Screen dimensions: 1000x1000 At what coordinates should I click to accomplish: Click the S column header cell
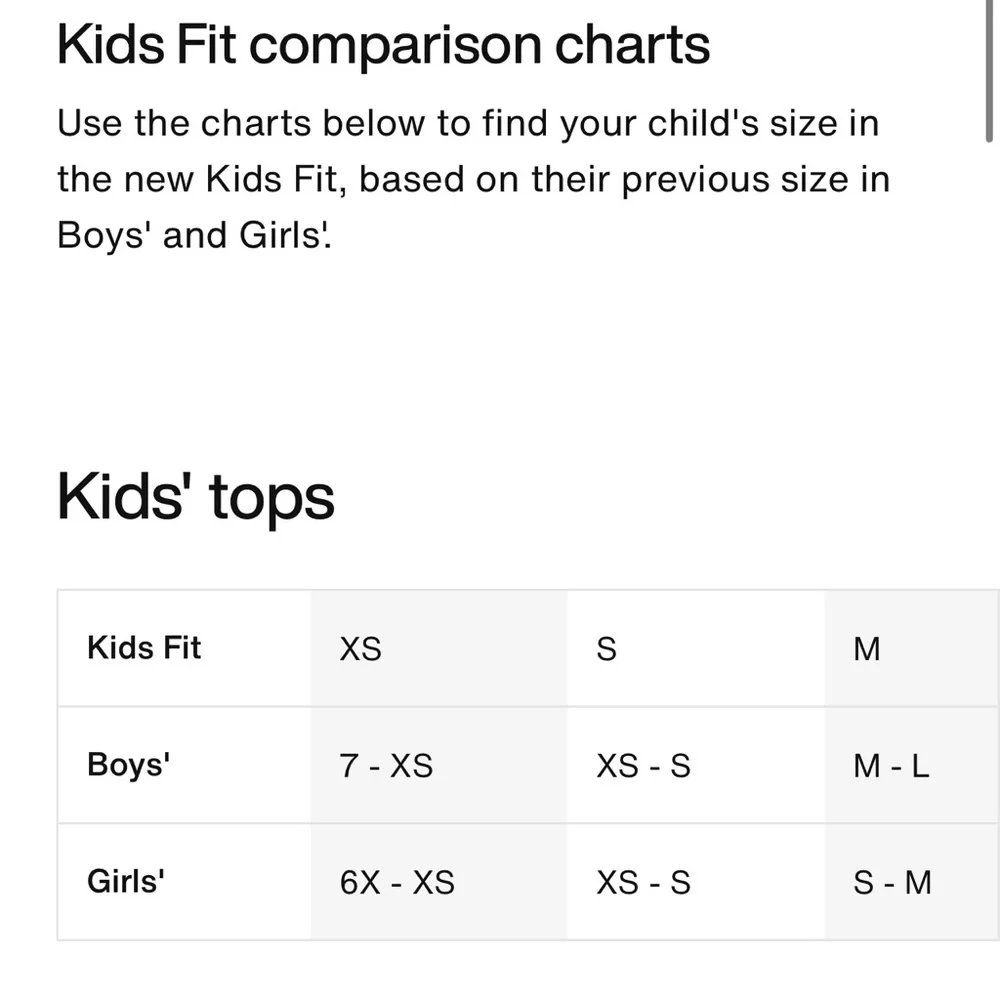point(696,648)
